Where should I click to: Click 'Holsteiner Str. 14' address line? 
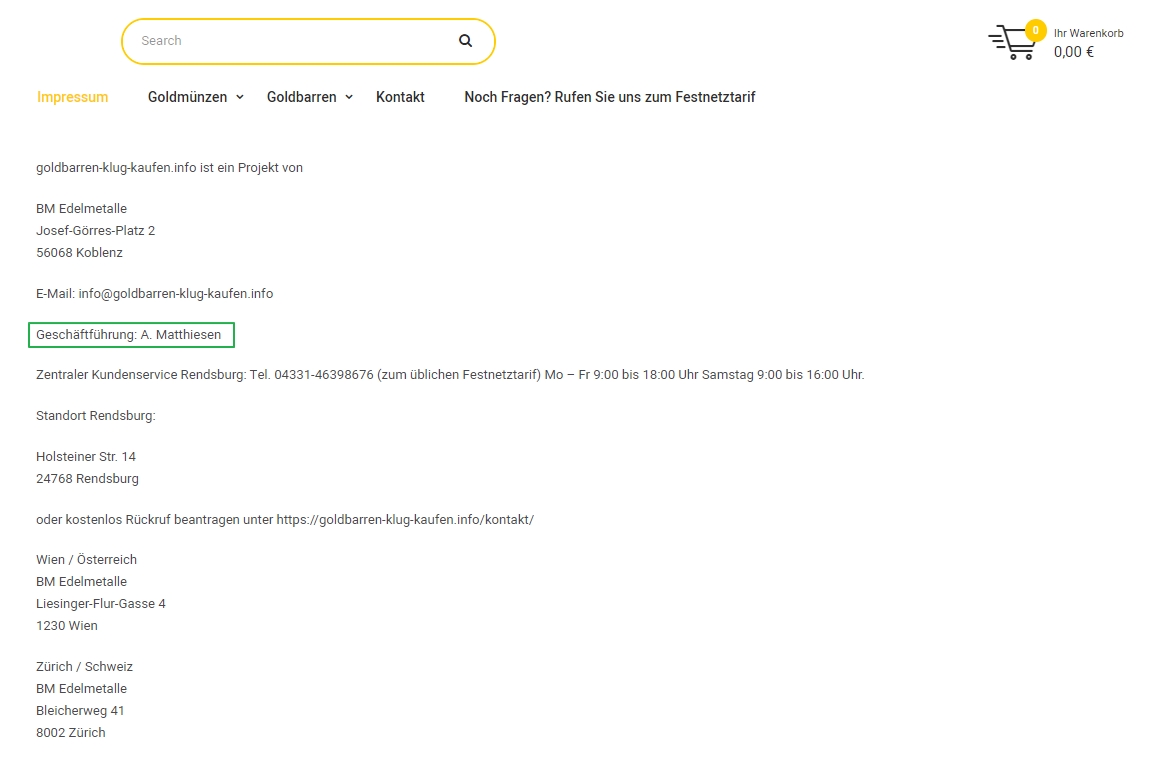coord(86,456)
